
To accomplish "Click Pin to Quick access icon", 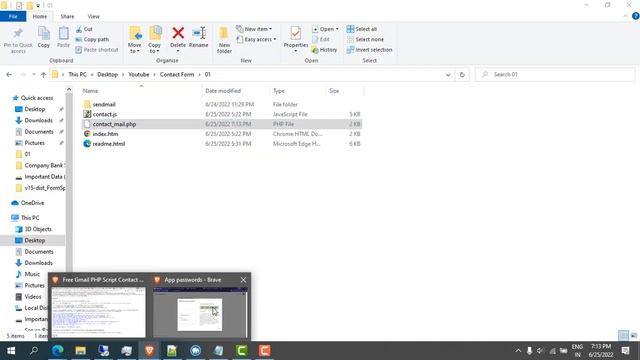I will pos(18,40).
